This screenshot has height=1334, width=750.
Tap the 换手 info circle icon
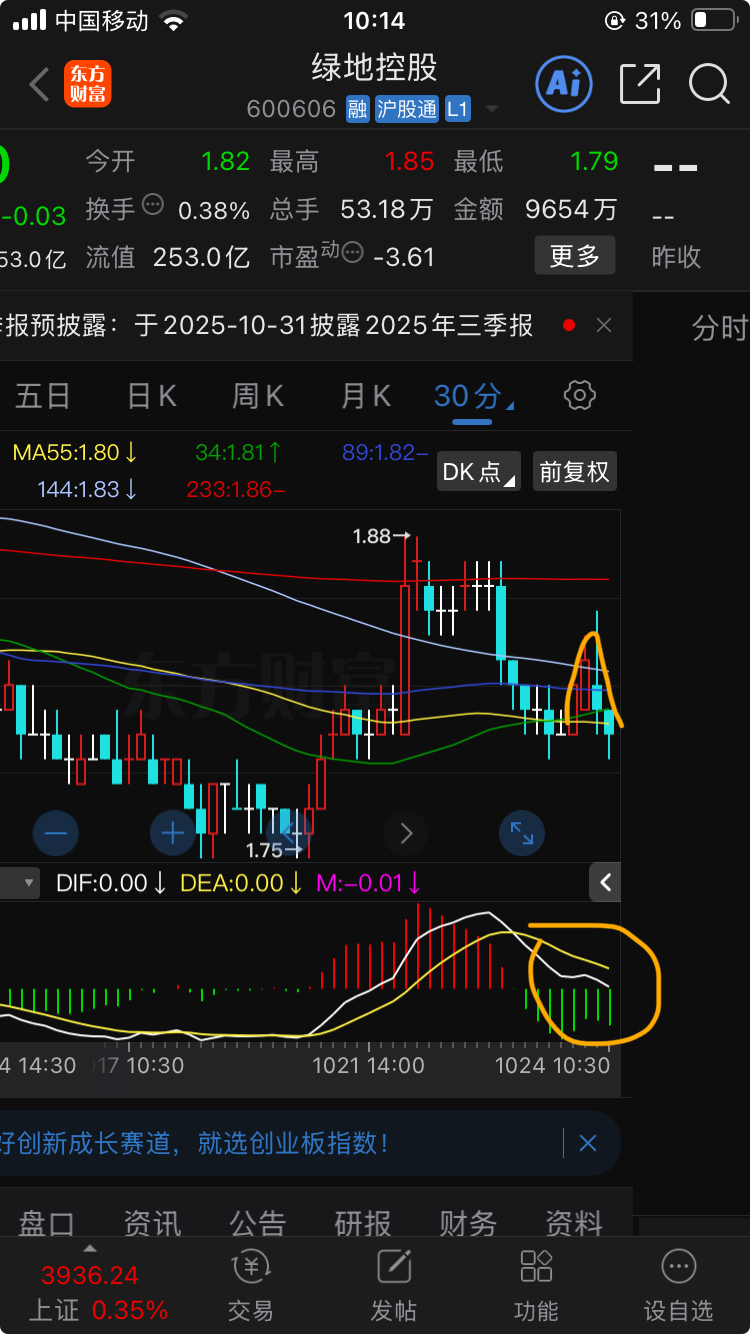point(153,204)
